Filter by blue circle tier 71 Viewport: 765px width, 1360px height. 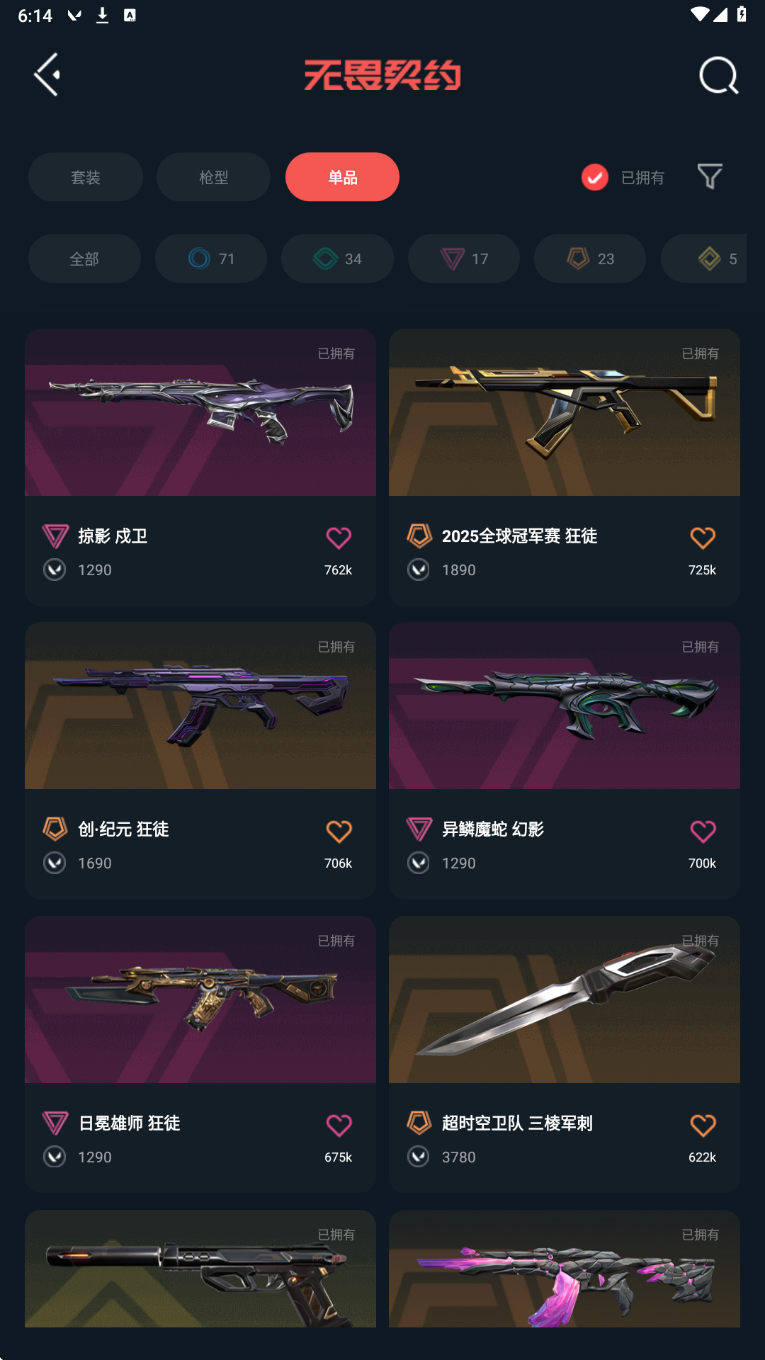[x=211, y=259]
